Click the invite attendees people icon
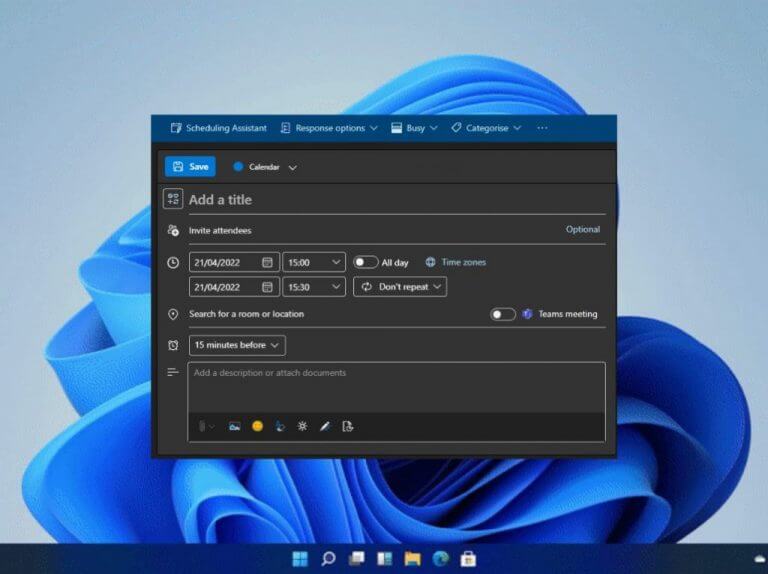Viewport: 768px width, 574px height. click(x=173, y=230)
